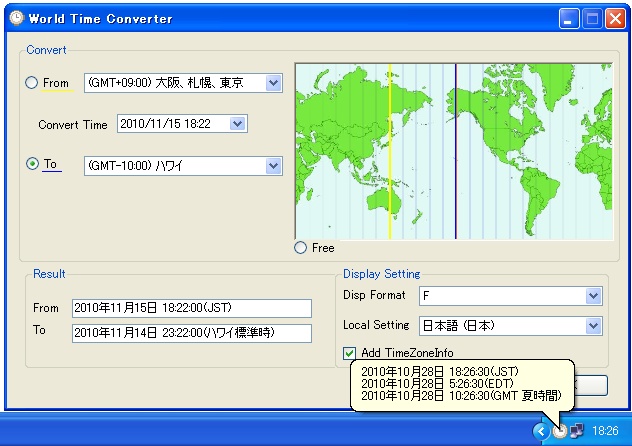Click the yellow From time zone line on map
Image resolution: width=632 pixels, height=446 pixels.
pos(390,151)
